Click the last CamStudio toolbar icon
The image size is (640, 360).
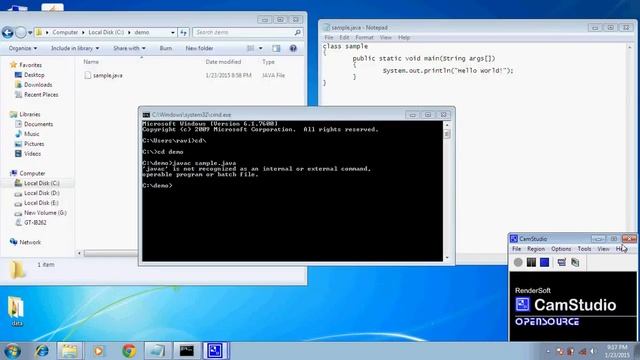coord(575,262)
